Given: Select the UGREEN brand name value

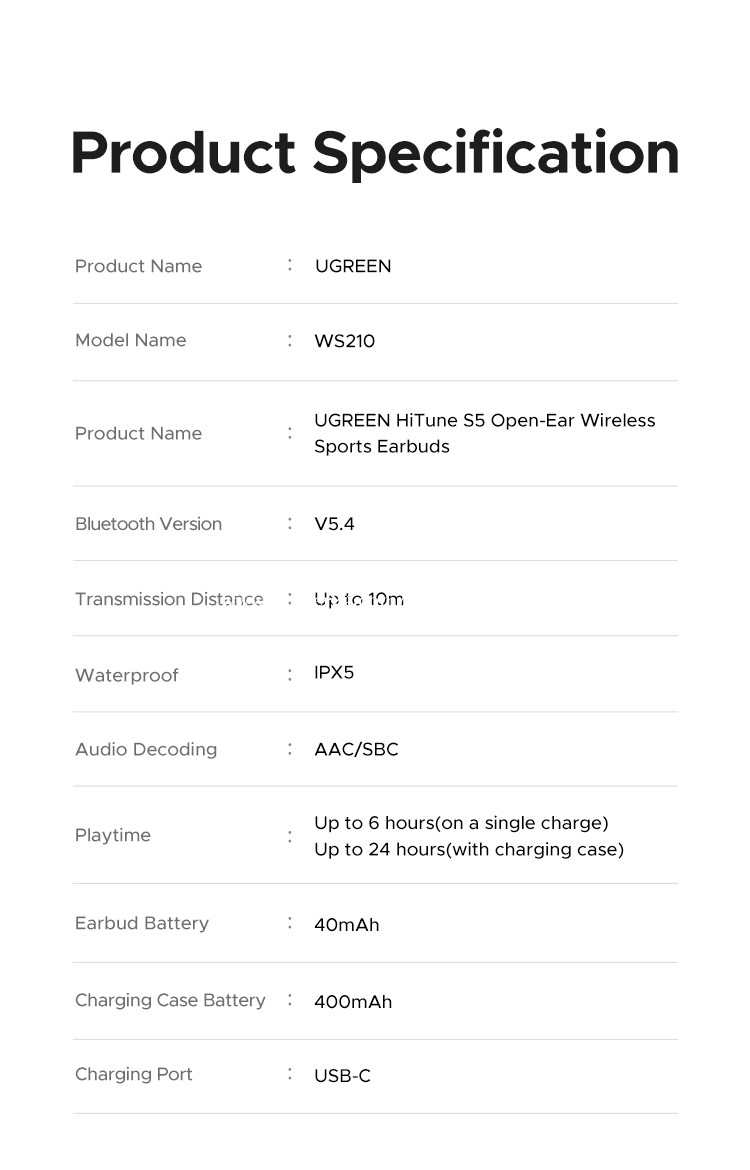Looking at the screenshot, I should (x=353, y=266).
